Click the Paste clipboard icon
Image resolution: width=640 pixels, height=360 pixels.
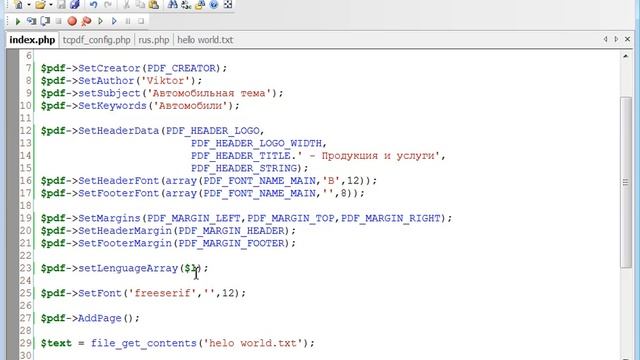click(x=154, y=5)
